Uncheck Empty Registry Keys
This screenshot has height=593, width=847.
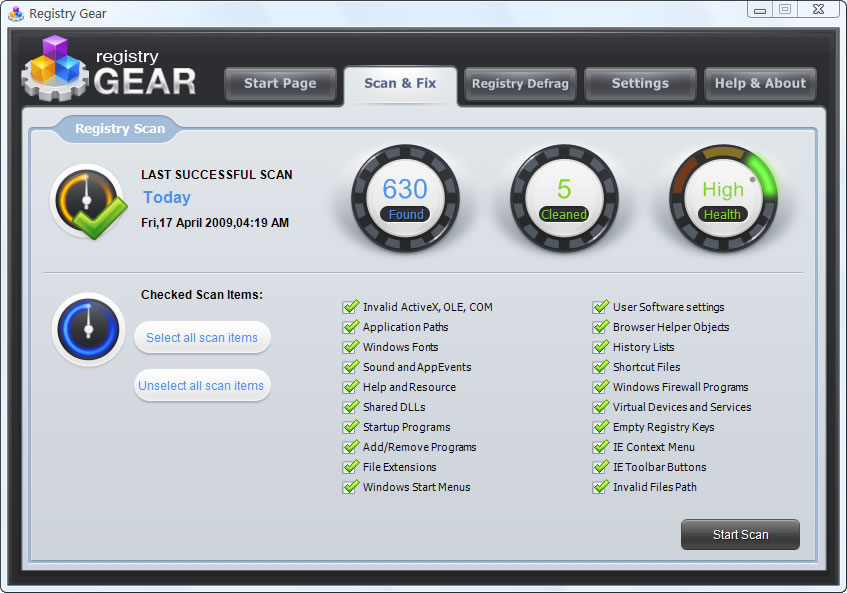click(601, 427)
